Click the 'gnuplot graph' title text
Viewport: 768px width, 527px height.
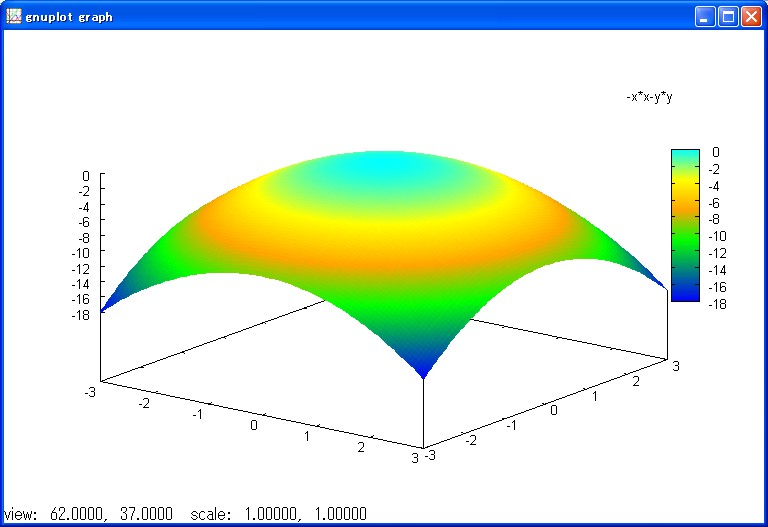point(69,17)
